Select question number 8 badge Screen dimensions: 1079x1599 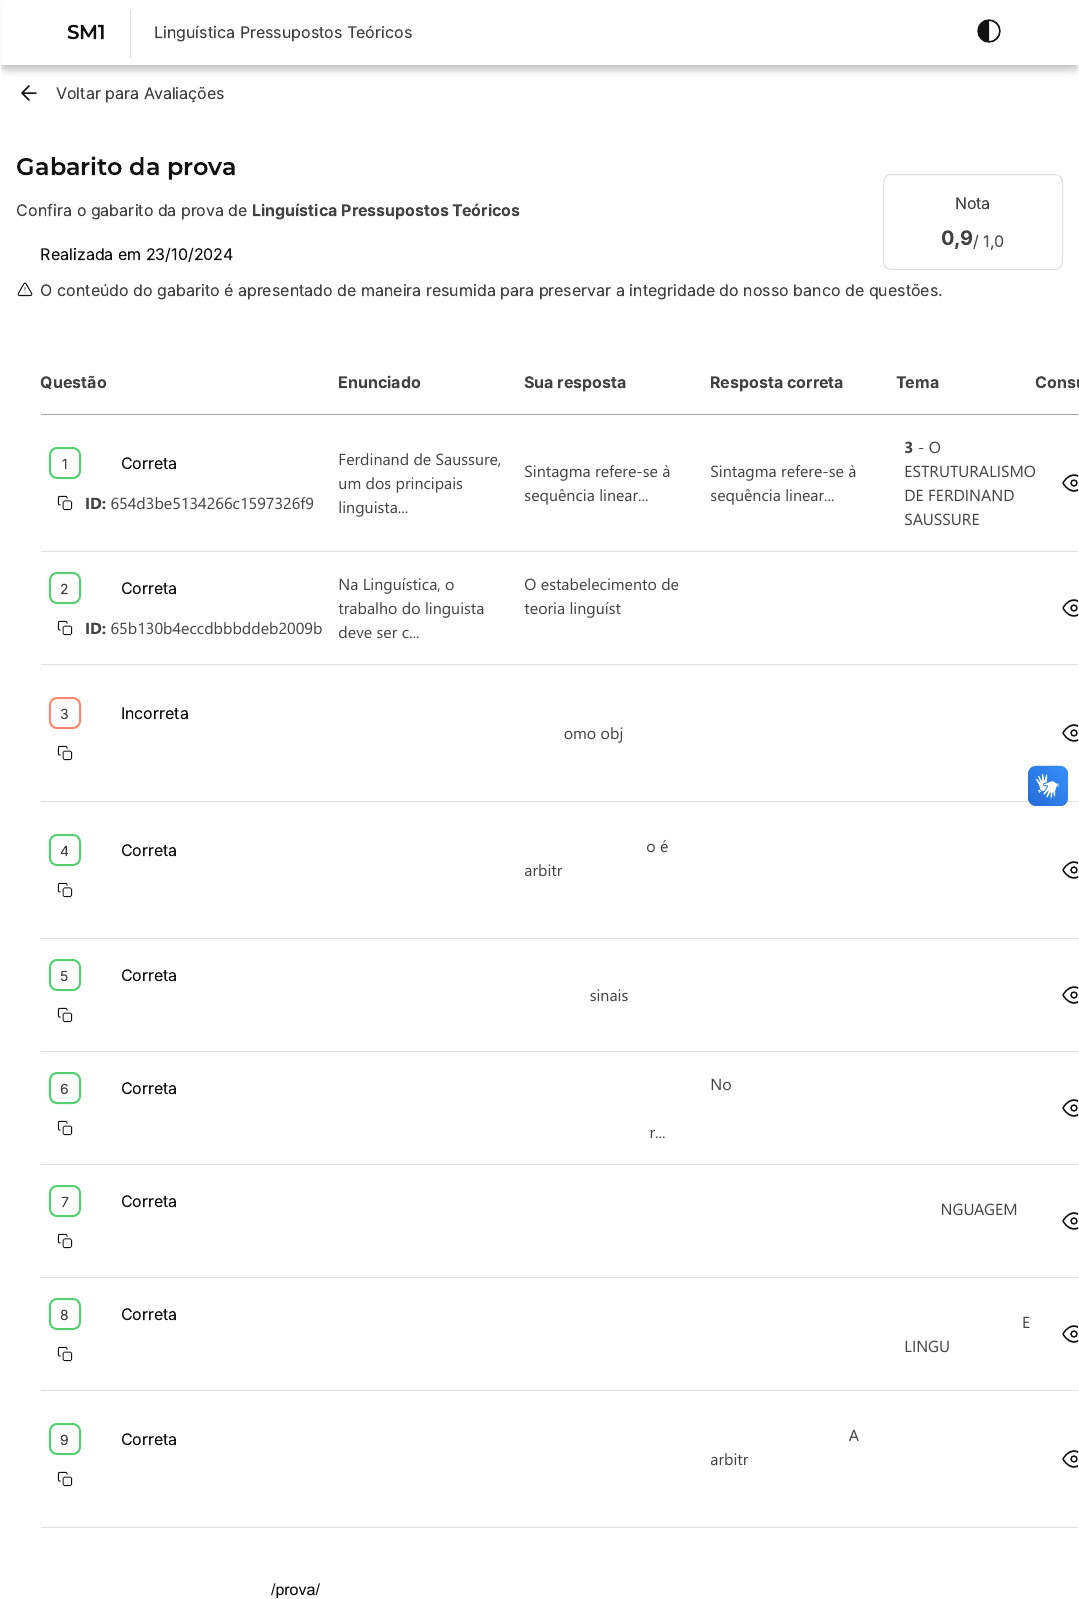(x=65, y=1314)
